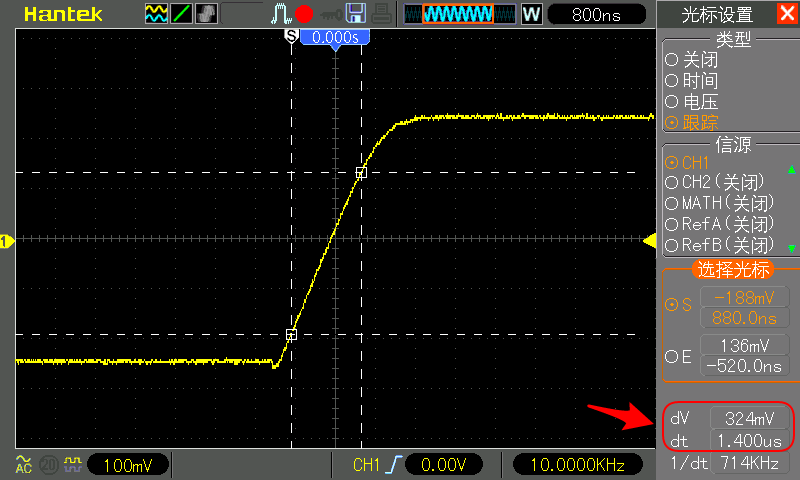
Task: Click the AC coupling icon at bottom left
Action: pyautogui.click(x=22, y=465)
